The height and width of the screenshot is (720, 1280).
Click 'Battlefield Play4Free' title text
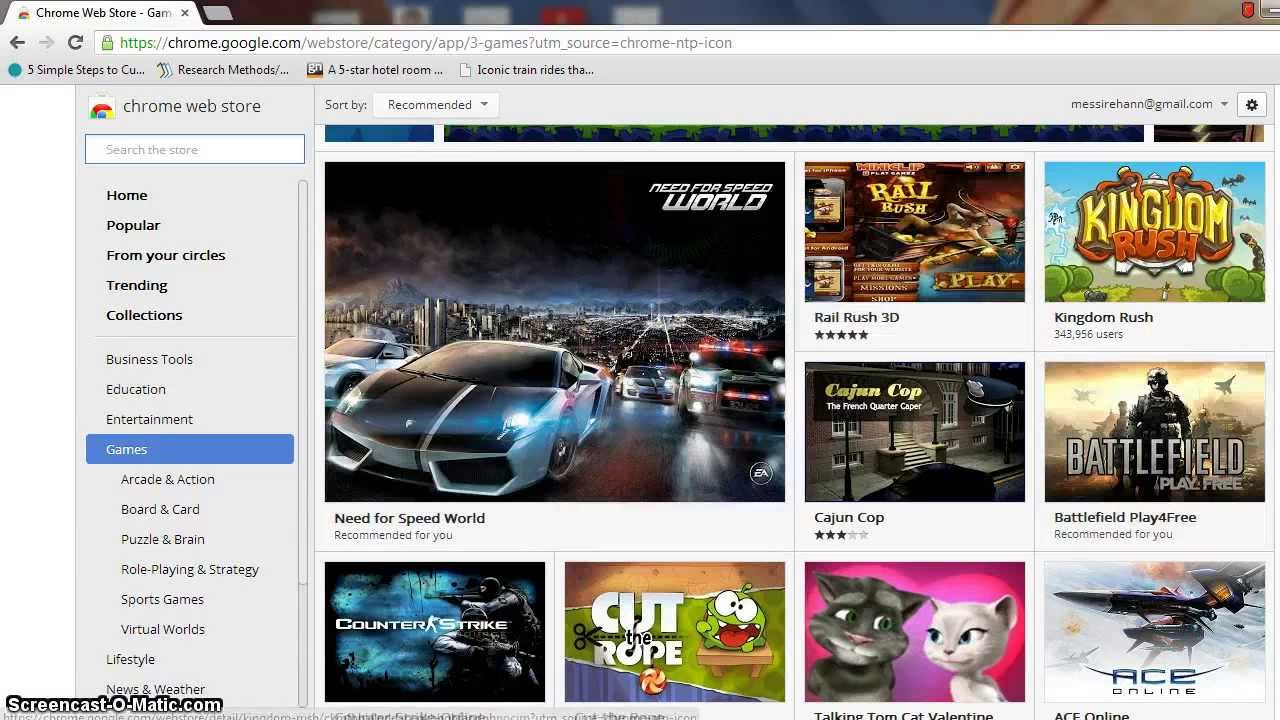coord(1125,517)
